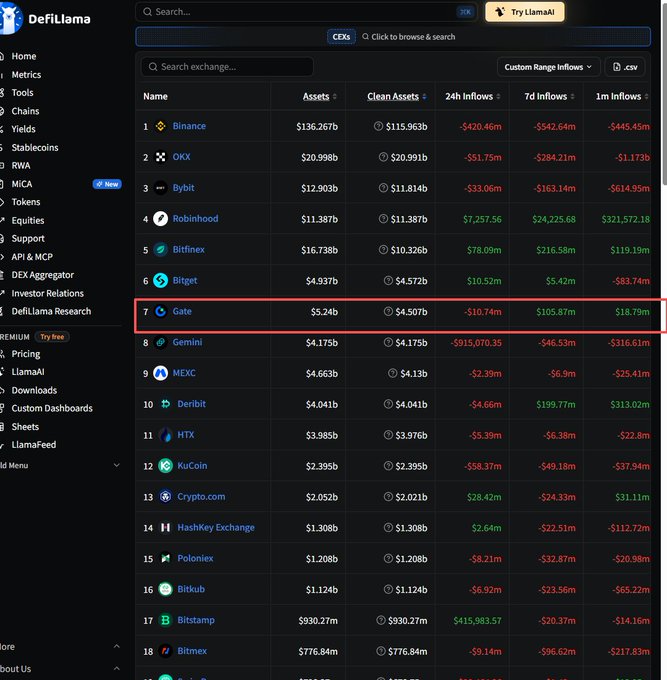
Task: Click the Try LlamaAI button
Action: pos(525,12)
